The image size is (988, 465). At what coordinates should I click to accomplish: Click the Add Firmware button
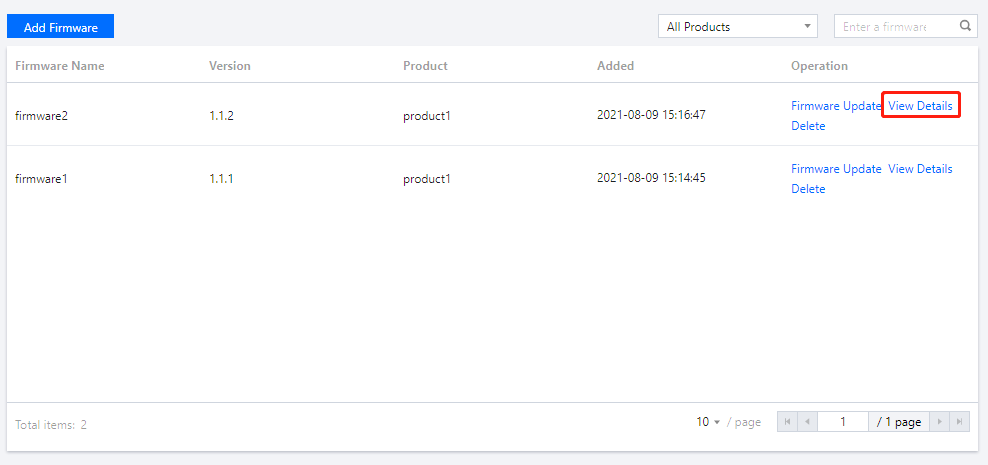tap(61, 27)
